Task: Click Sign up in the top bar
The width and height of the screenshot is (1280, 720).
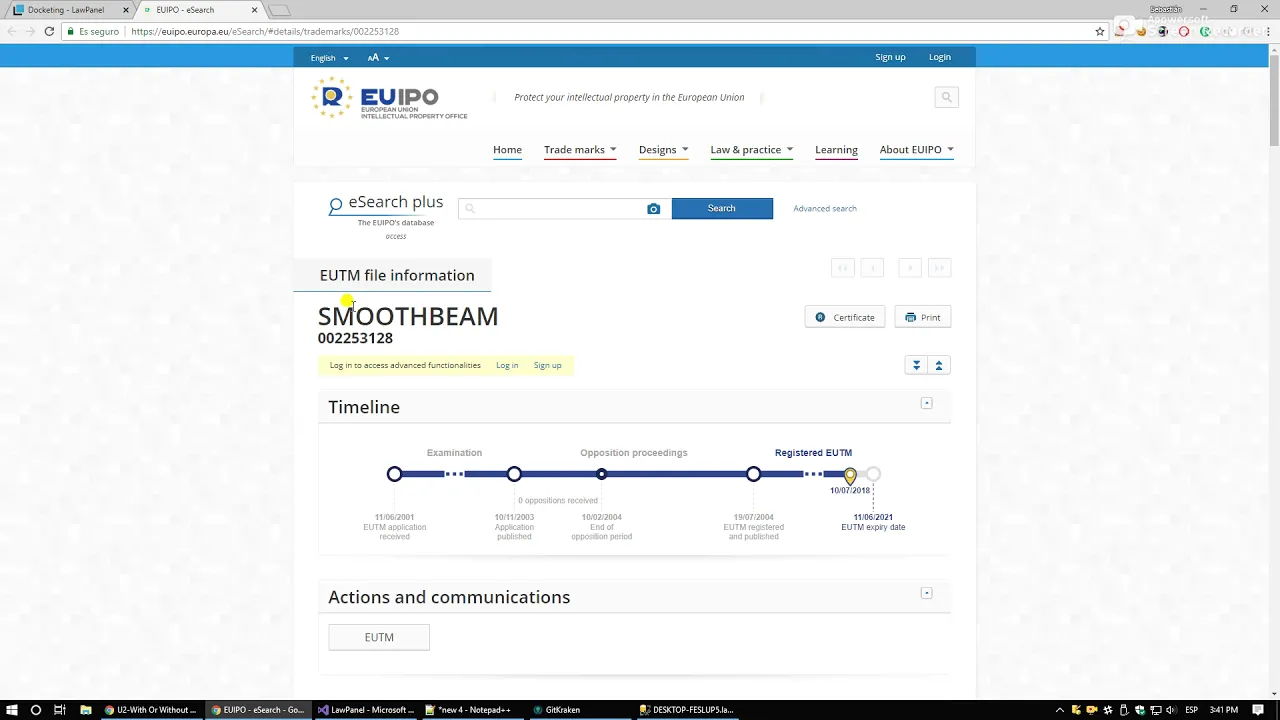Action: tap(890, 57)
